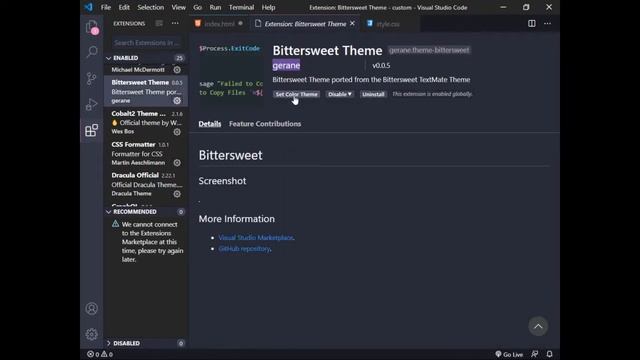This screenshot has height=360, width=640.
Task: Open the Run and Debug view
Action: click(92, 104)
